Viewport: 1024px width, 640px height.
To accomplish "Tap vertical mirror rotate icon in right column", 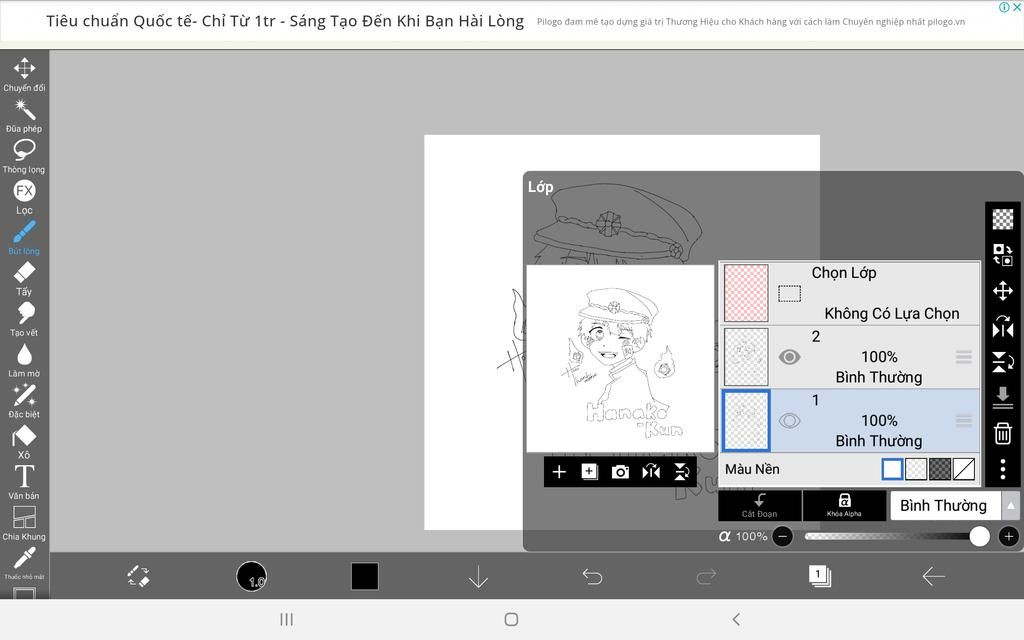I will pyautogui.click(x=1003, y=362).
